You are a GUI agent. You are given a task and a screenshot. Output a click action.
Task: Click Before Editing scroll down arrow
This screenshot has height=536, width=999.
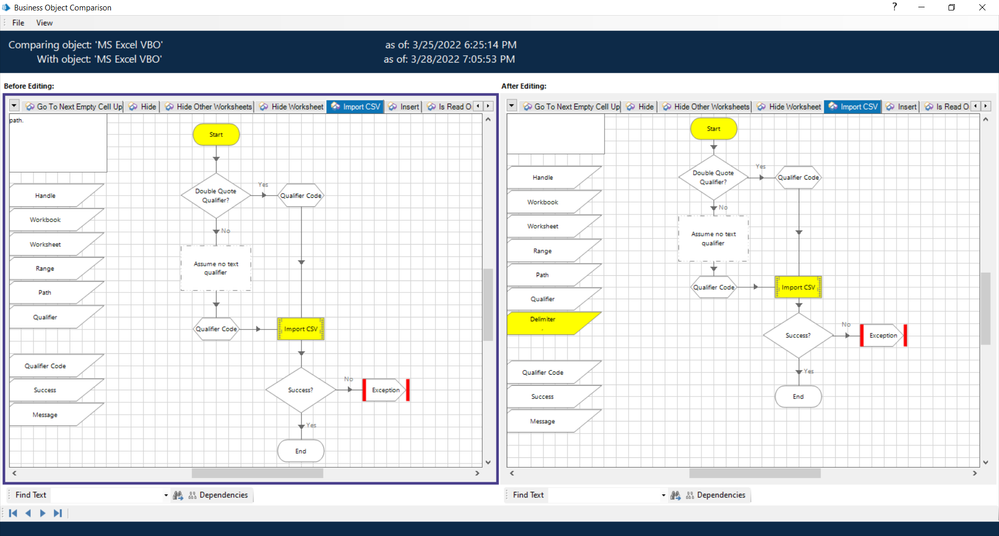(488, 463)
